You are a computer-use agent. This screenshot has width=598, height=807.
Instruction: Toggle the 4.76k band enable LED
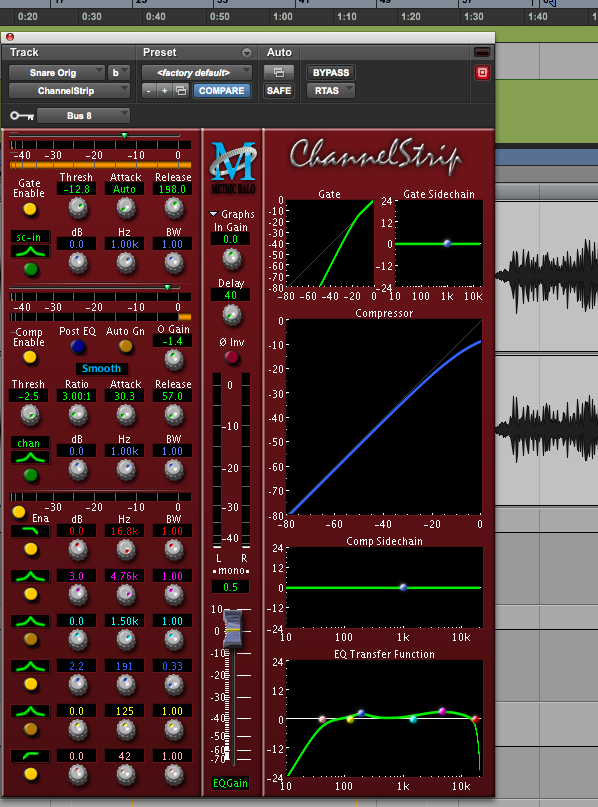31,594
